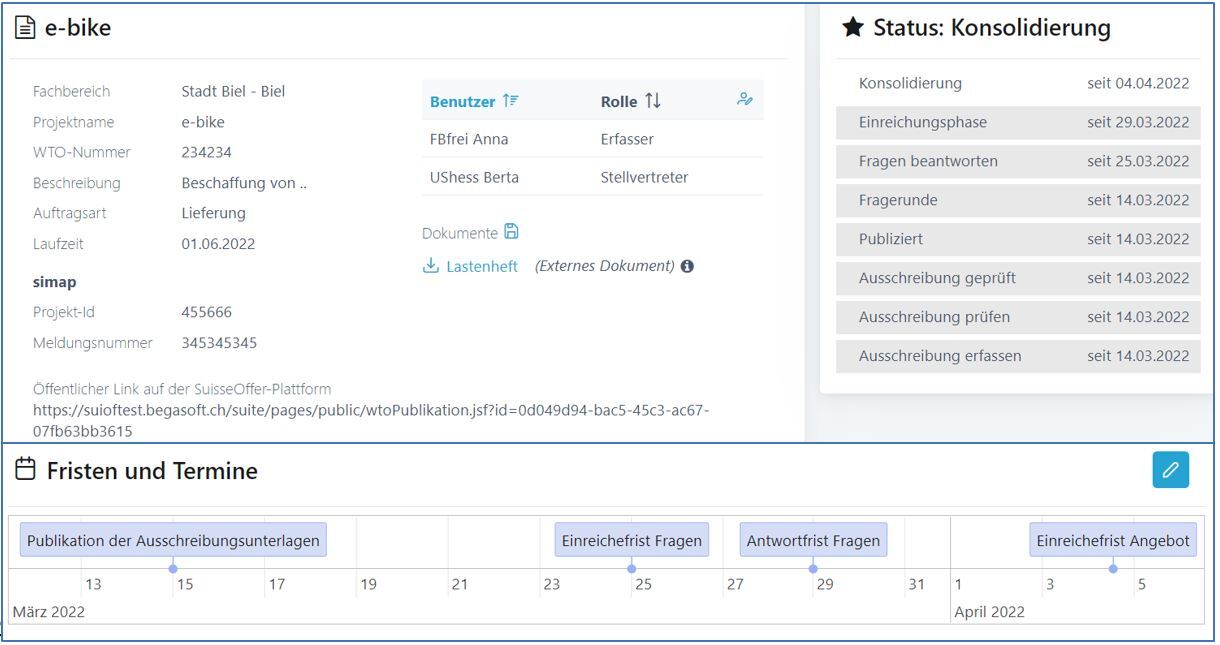Select the UShess Berta user row
This screenshot has height=645, width=1220.
pos(593,177)
